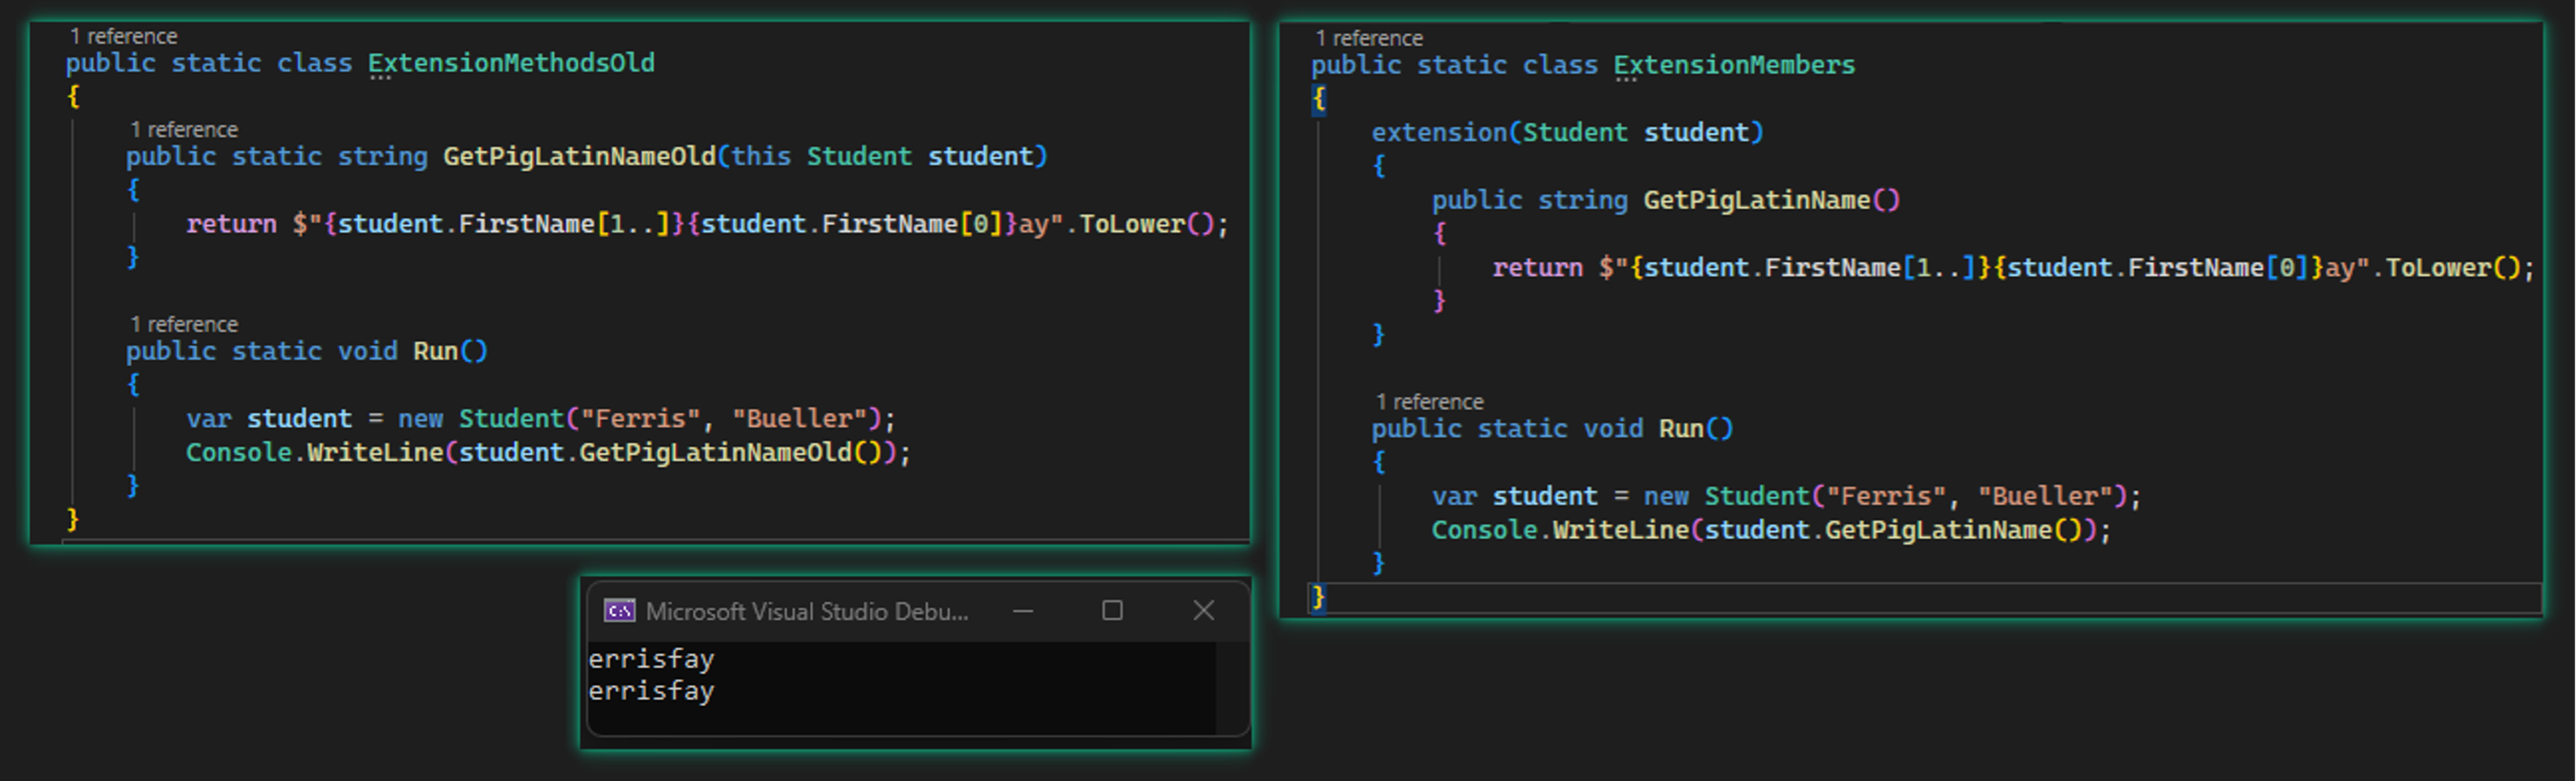The width and height of the screenshot is (2576, 781).
Task: Click the console app icon in title bar
Action: [620, 610]
